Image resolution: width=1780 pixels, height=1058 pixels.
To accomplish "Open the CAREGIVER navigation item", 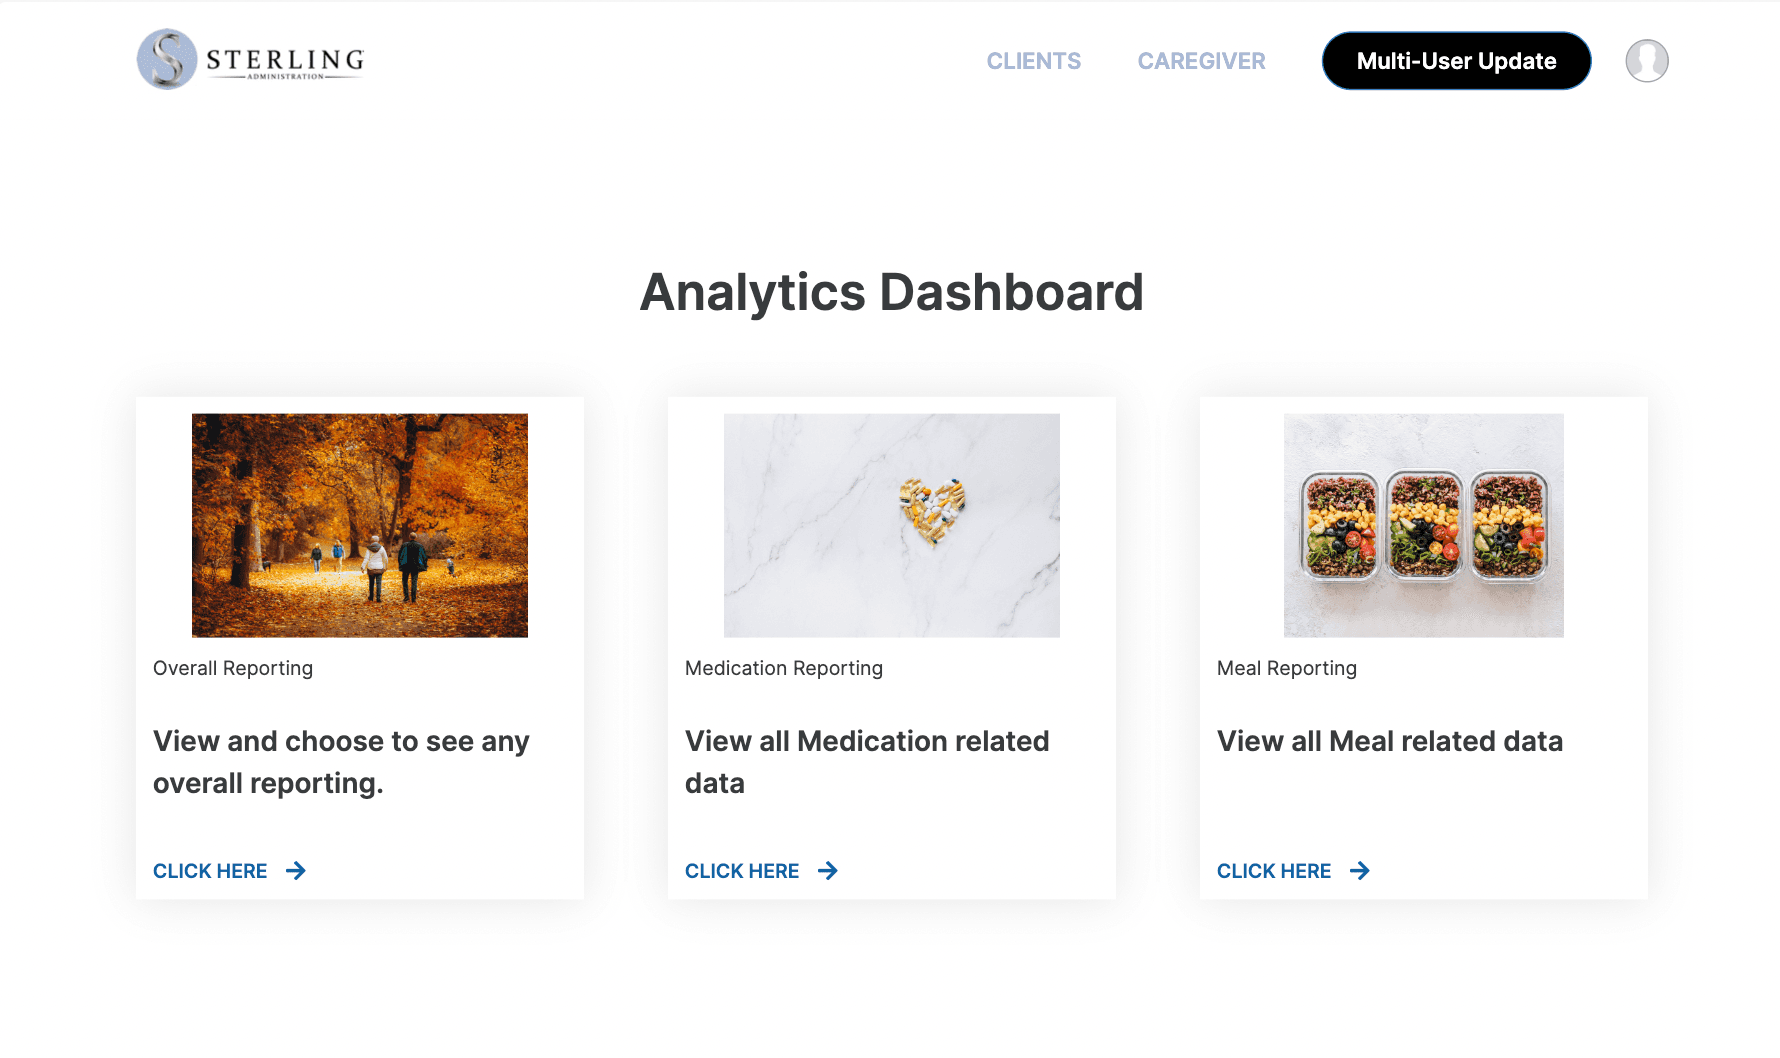I will [x=1200, y=61].
